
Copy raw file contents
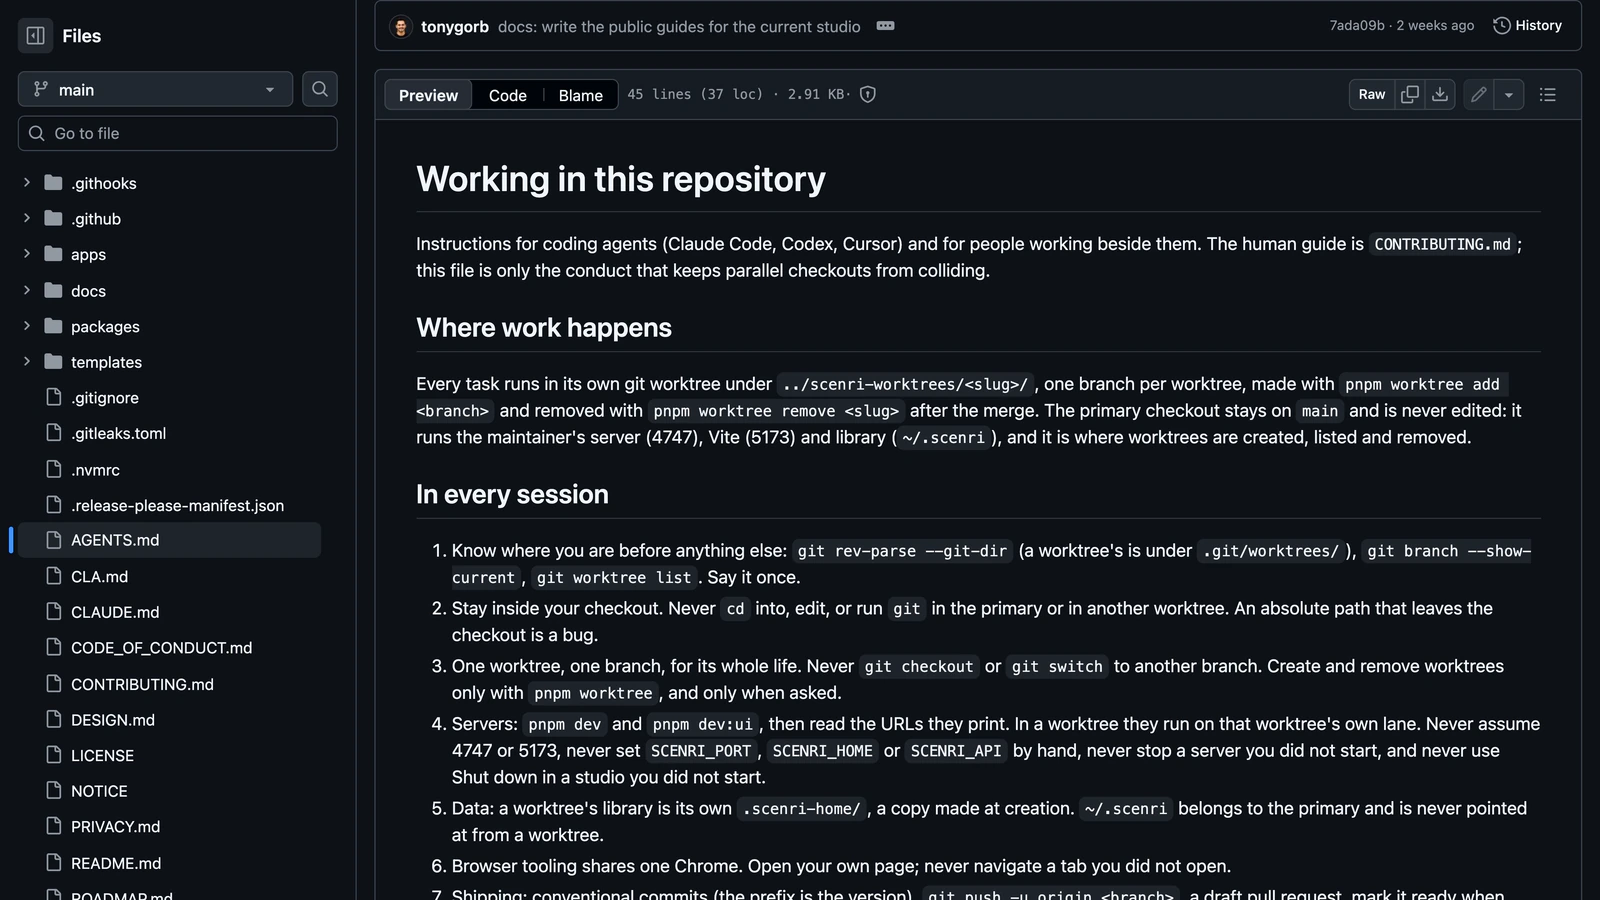pos(1410,94)
